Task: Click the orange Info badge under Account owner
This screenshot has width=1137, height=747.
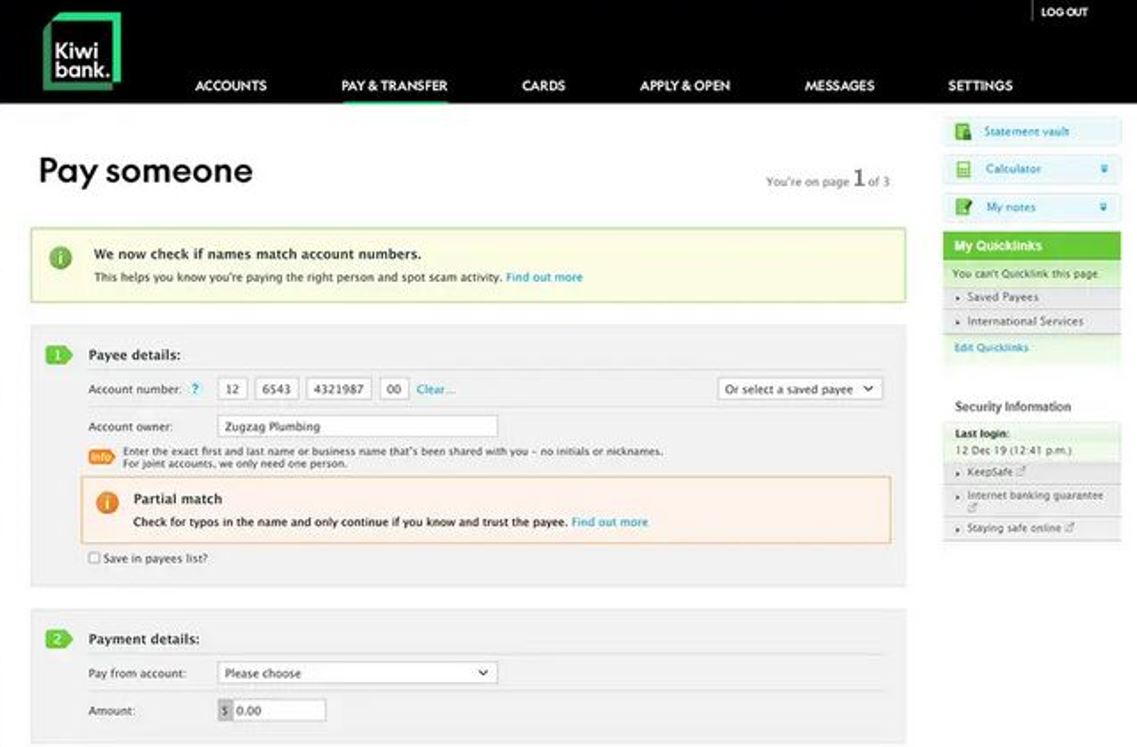Action: point(101,457)
